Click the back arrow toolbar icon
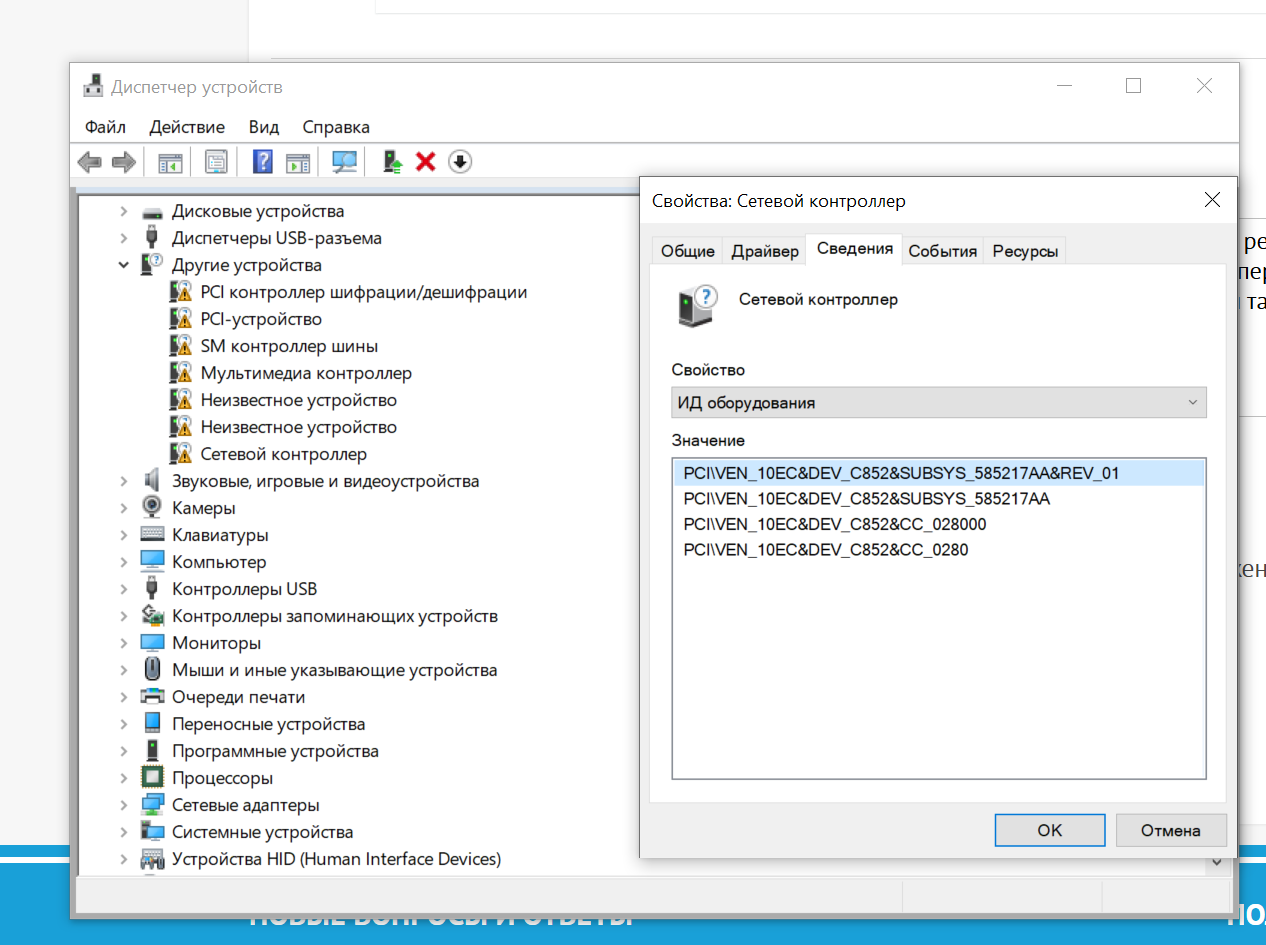The height and width of the screenshot is (945, 1266). coord(90,161)
